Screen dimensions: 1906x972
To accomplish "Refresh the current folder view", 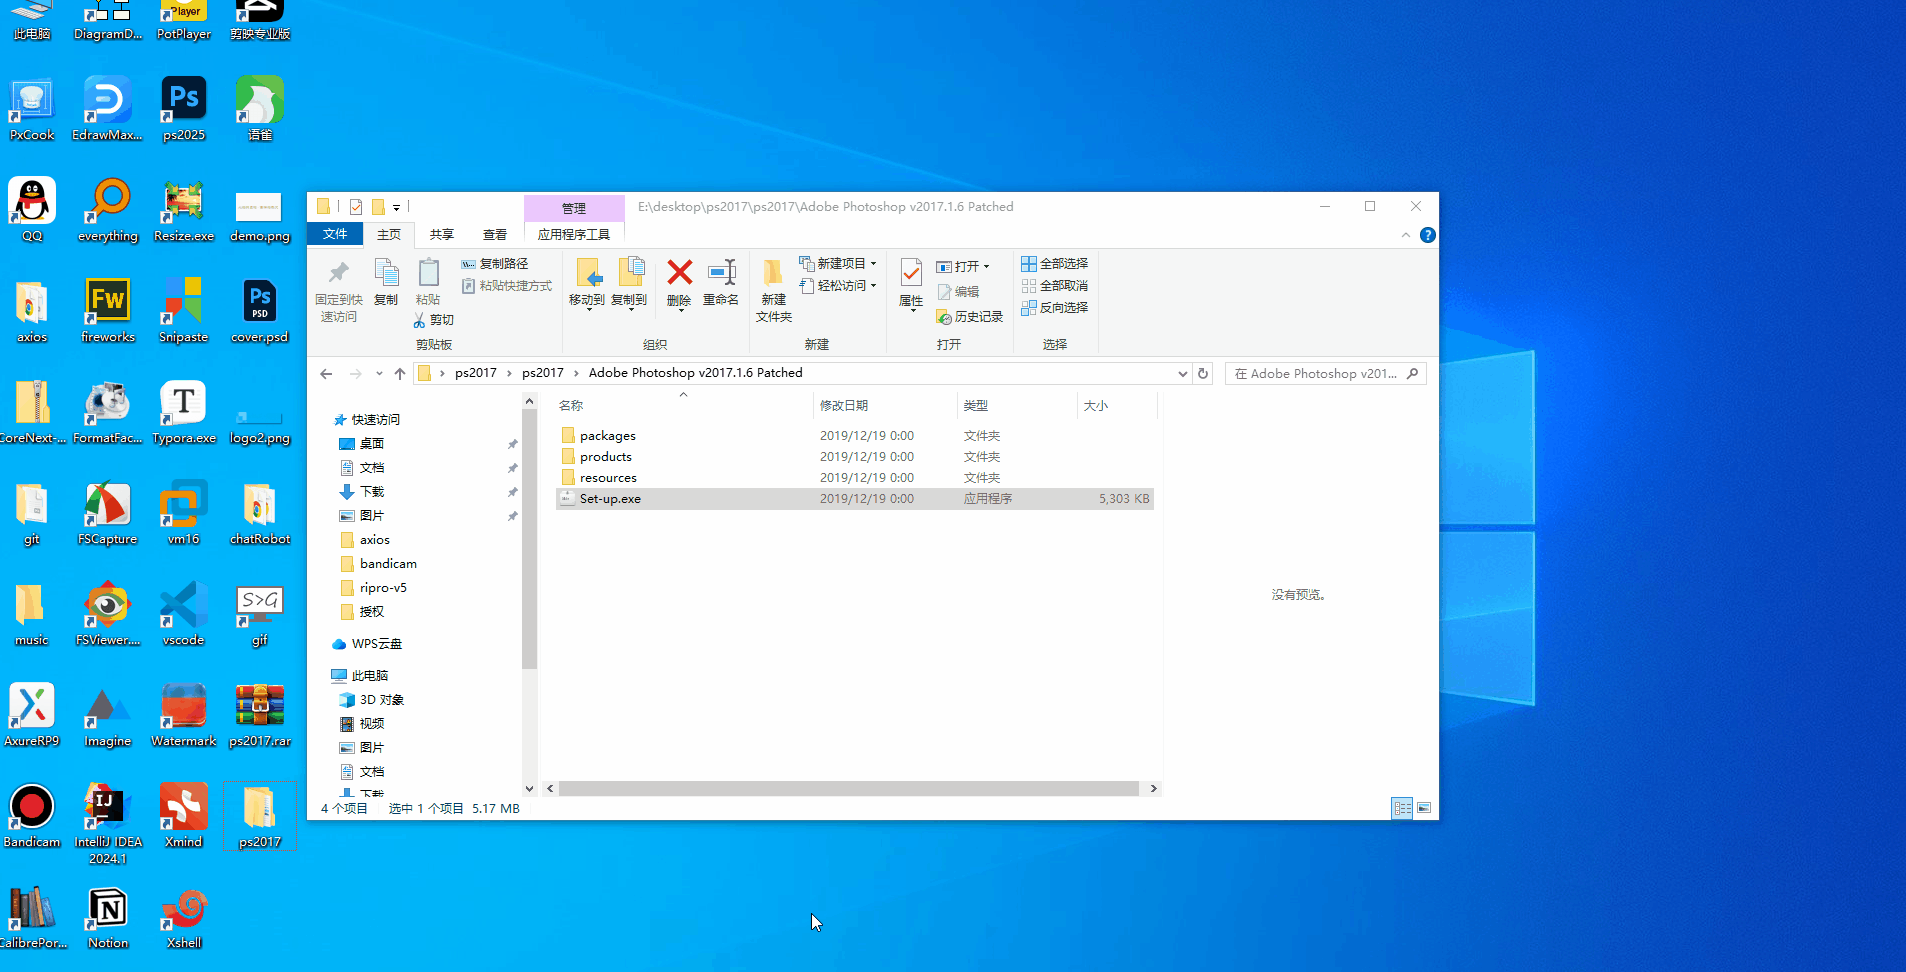I will [1203, 373].
